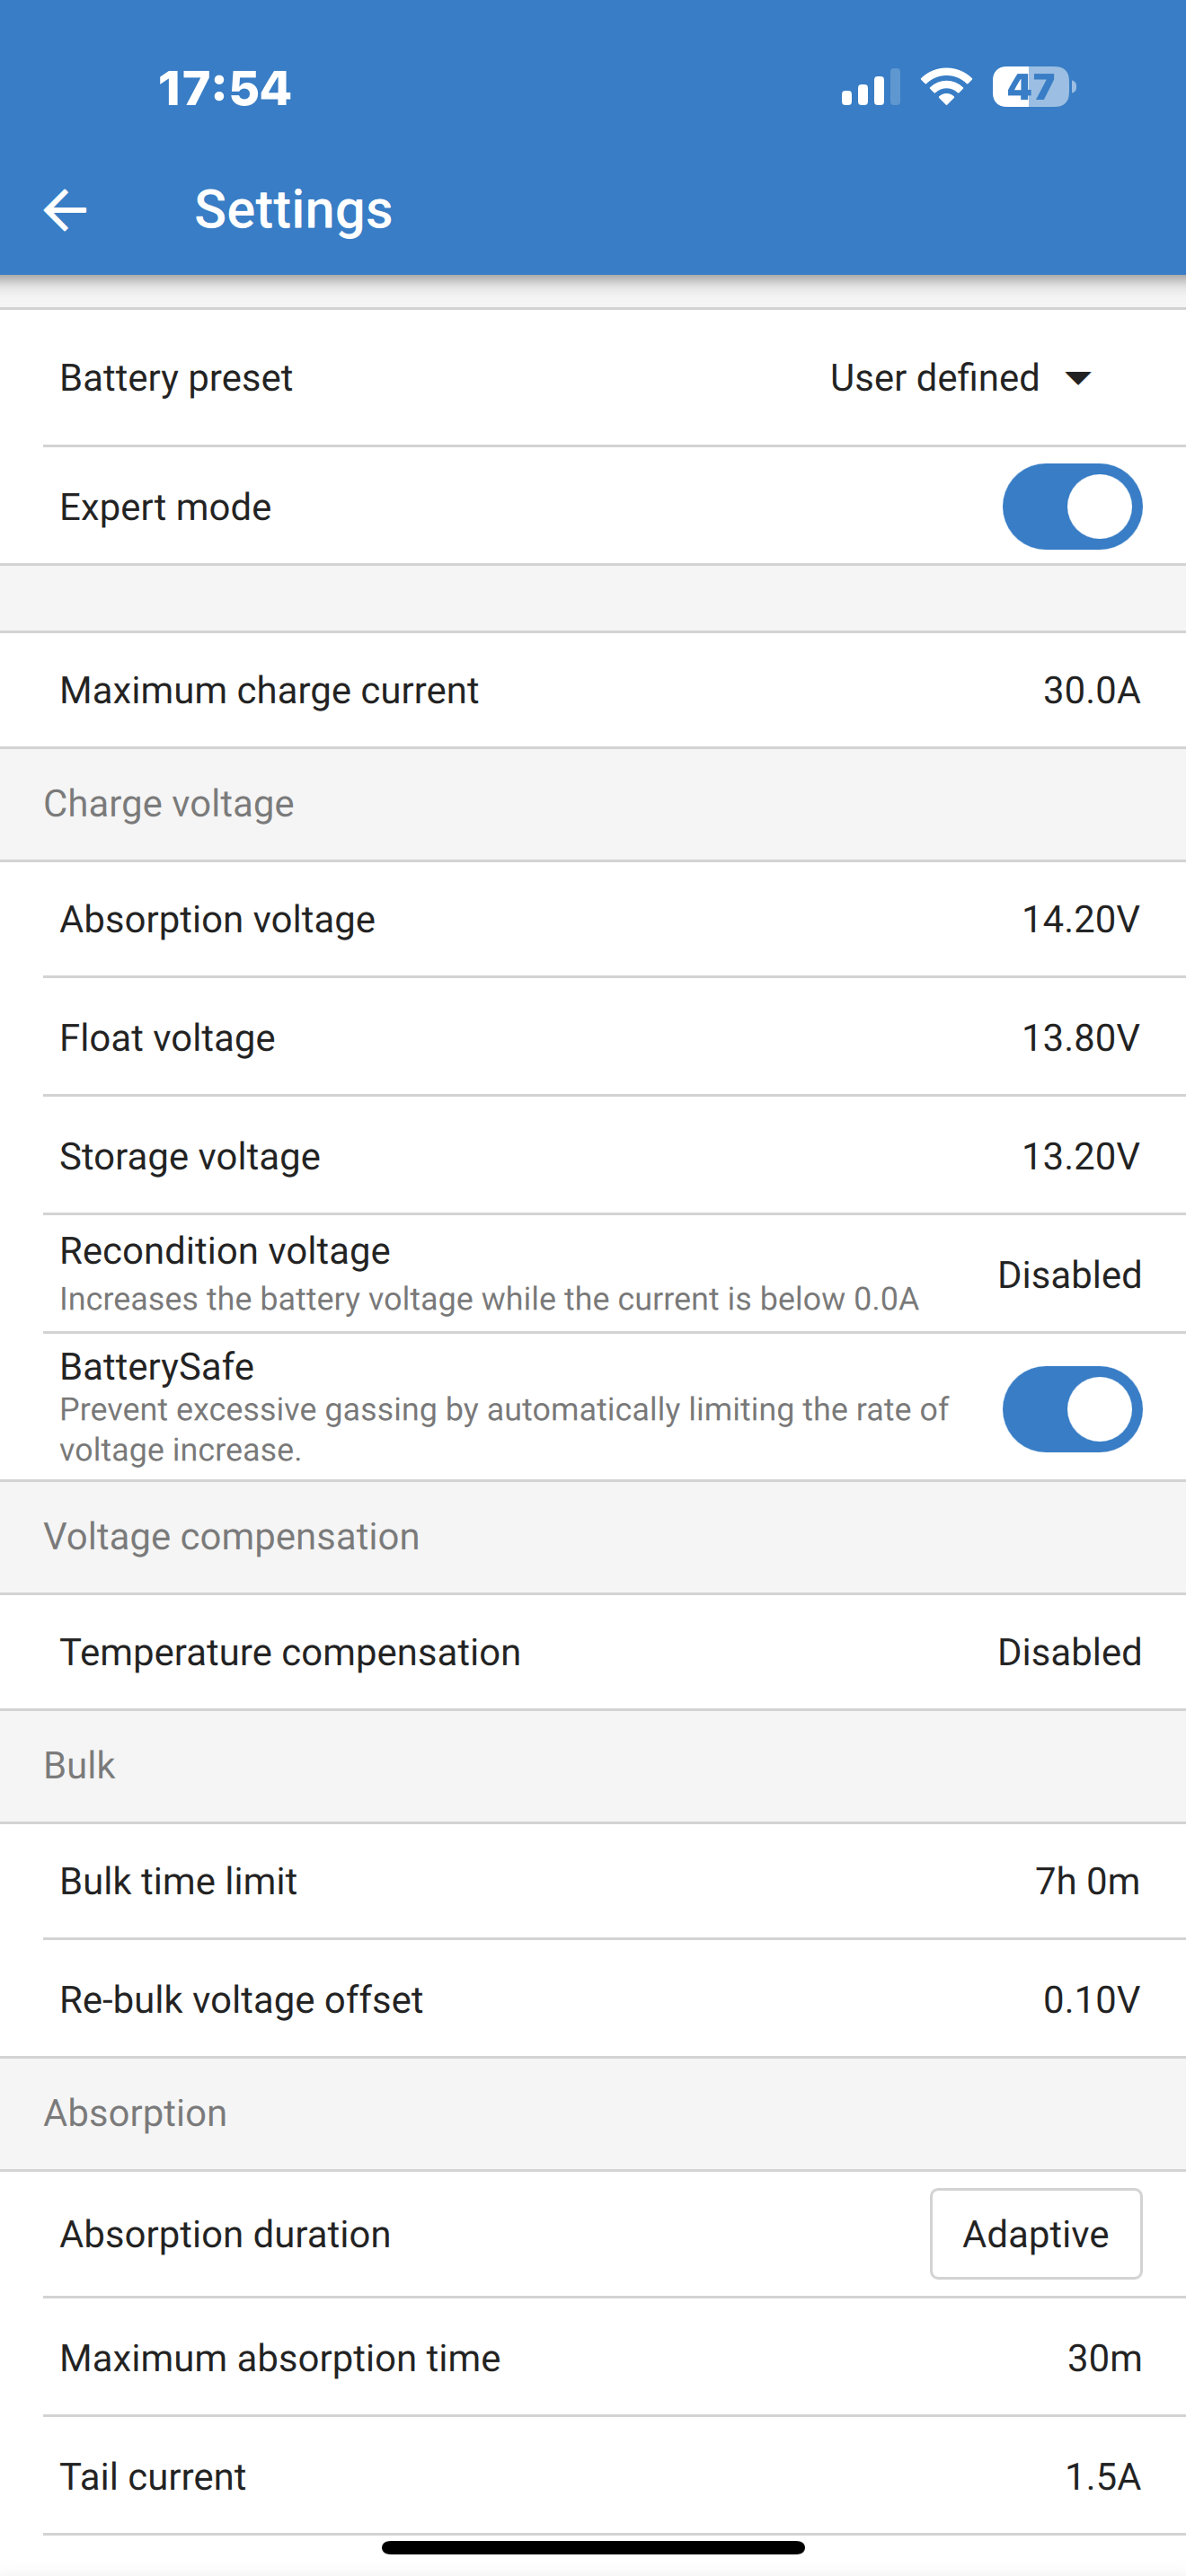The height and width of the screenshot is (2576, 1186).
Task: Click the dropdown arrow beside User defined
Action: (1078, 378)
